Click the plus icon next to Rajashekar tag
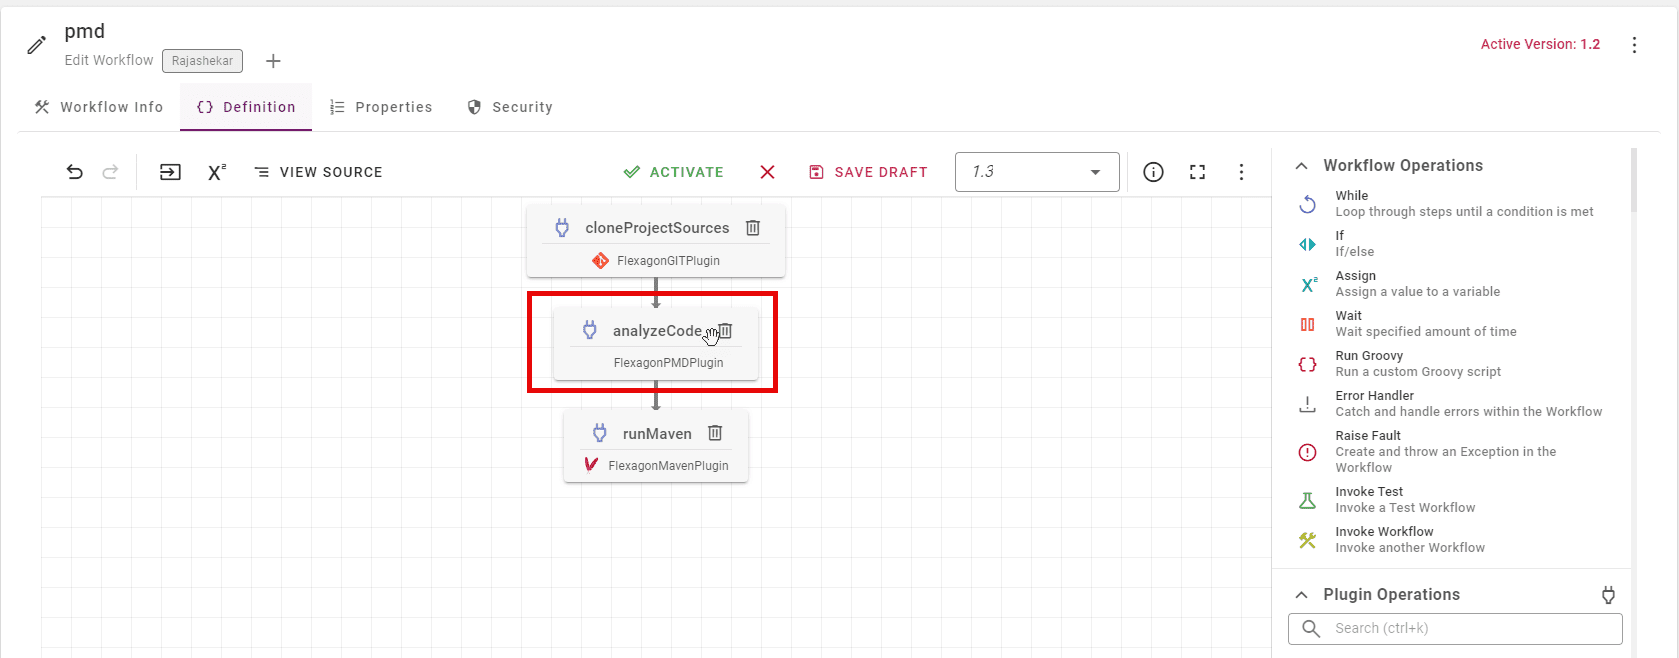The width and height of the screenshot is (1679, 658). (273, 61)
